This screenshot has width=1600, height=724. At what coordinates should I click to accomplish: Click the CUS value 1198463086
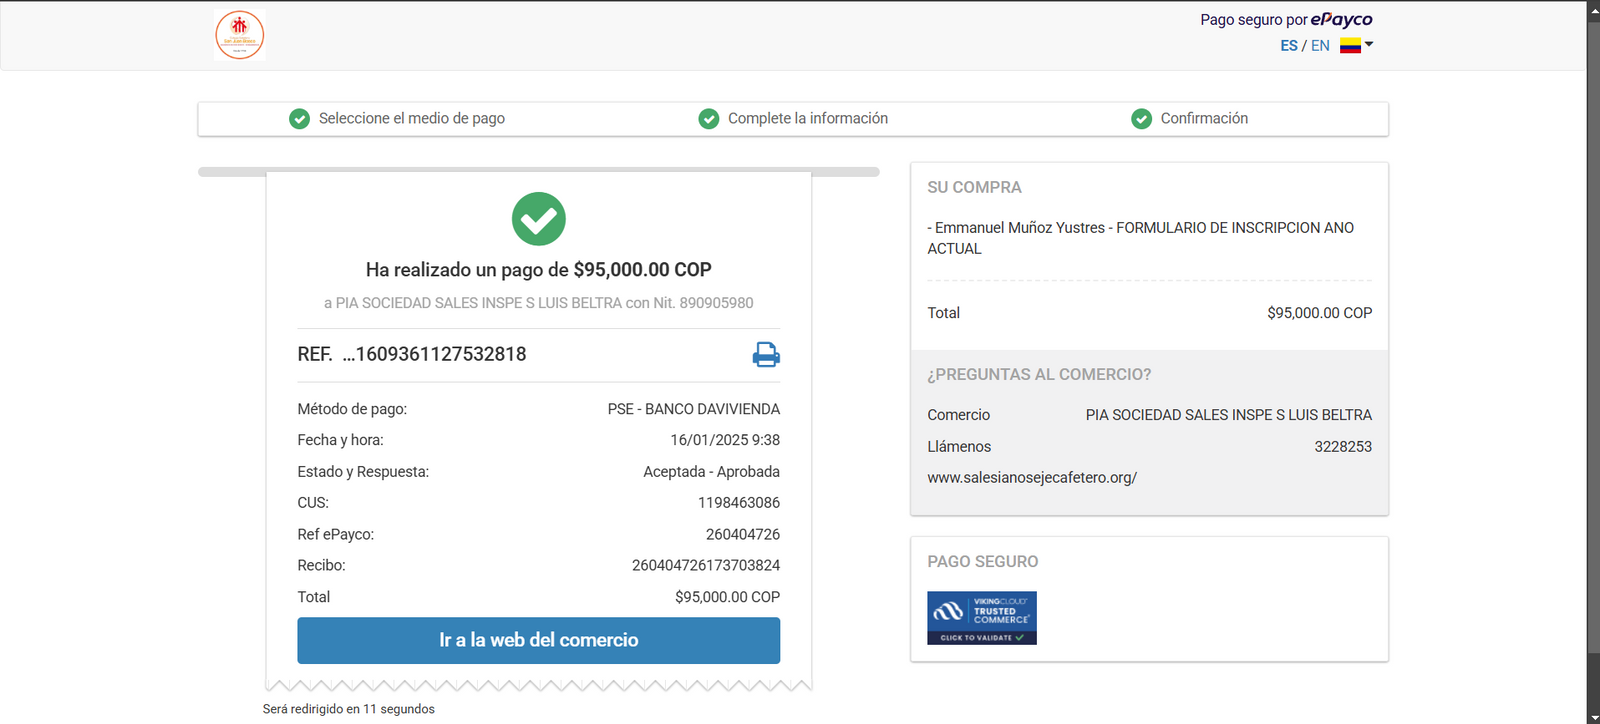click(x=739, y=503)
